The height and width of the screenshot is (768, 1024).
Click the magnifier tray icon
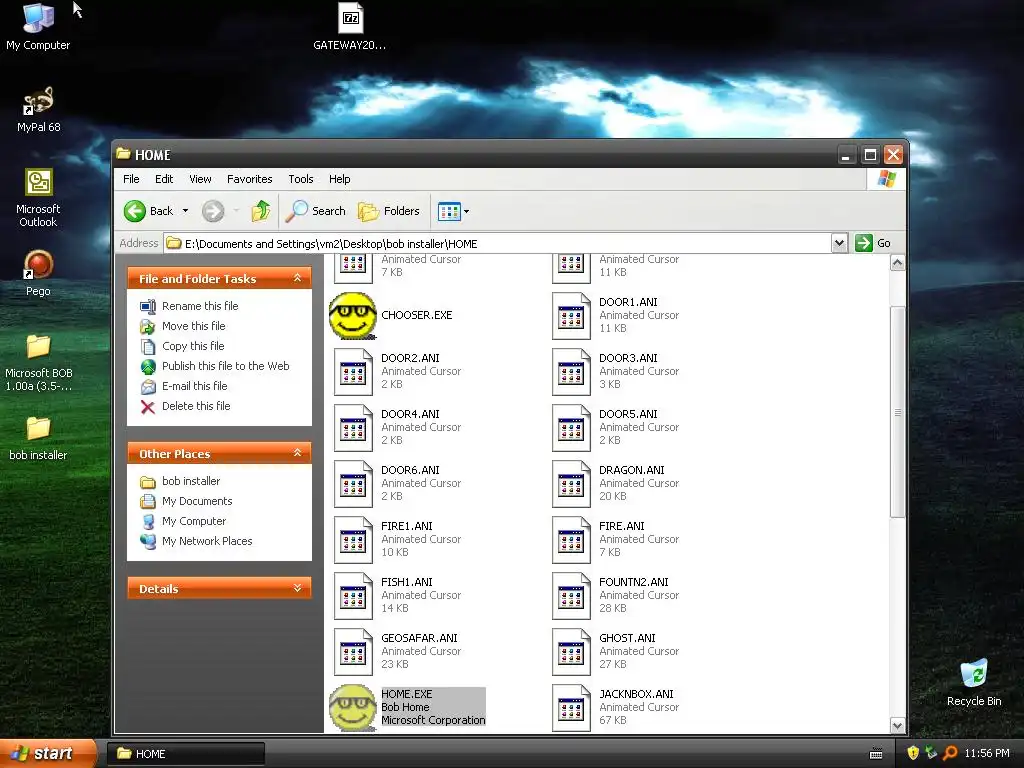950,753
